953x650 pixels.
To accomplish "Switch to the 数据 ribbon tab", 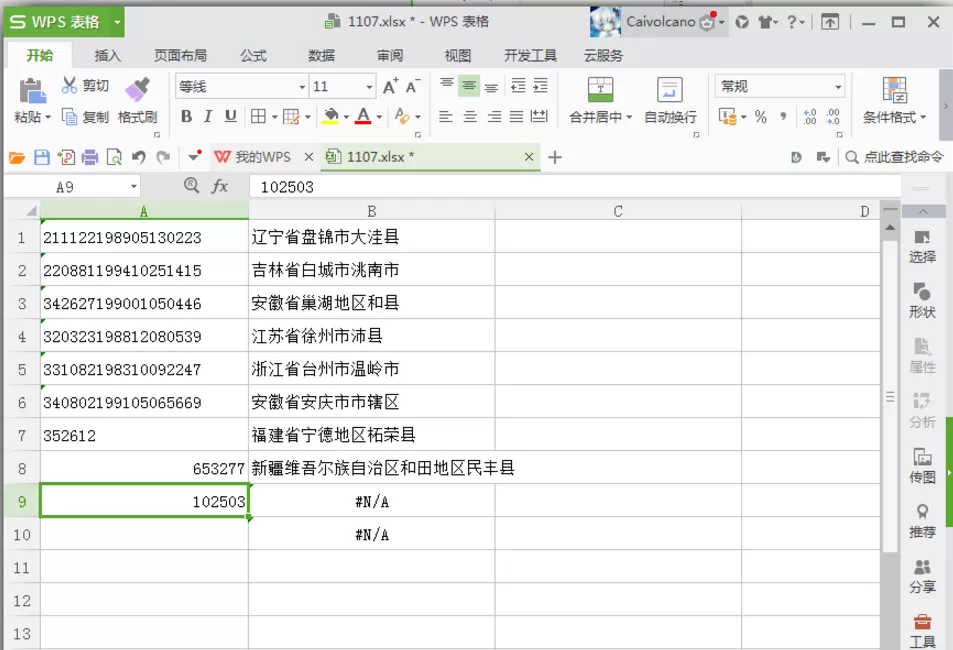I will (x=322, y=56).
